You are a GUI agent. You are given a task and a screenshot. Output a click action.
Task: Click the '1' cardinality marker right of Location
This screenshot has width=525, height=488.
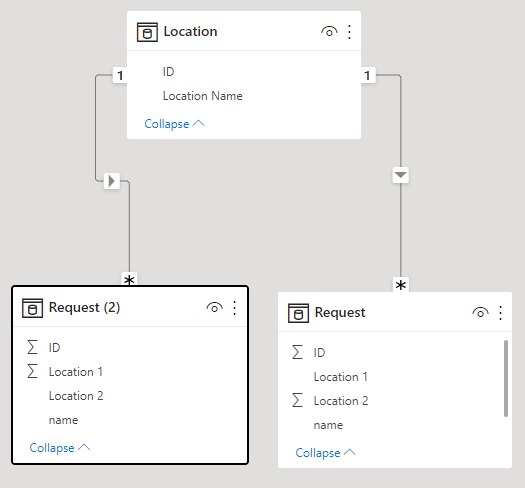click(x=368, y=75)
